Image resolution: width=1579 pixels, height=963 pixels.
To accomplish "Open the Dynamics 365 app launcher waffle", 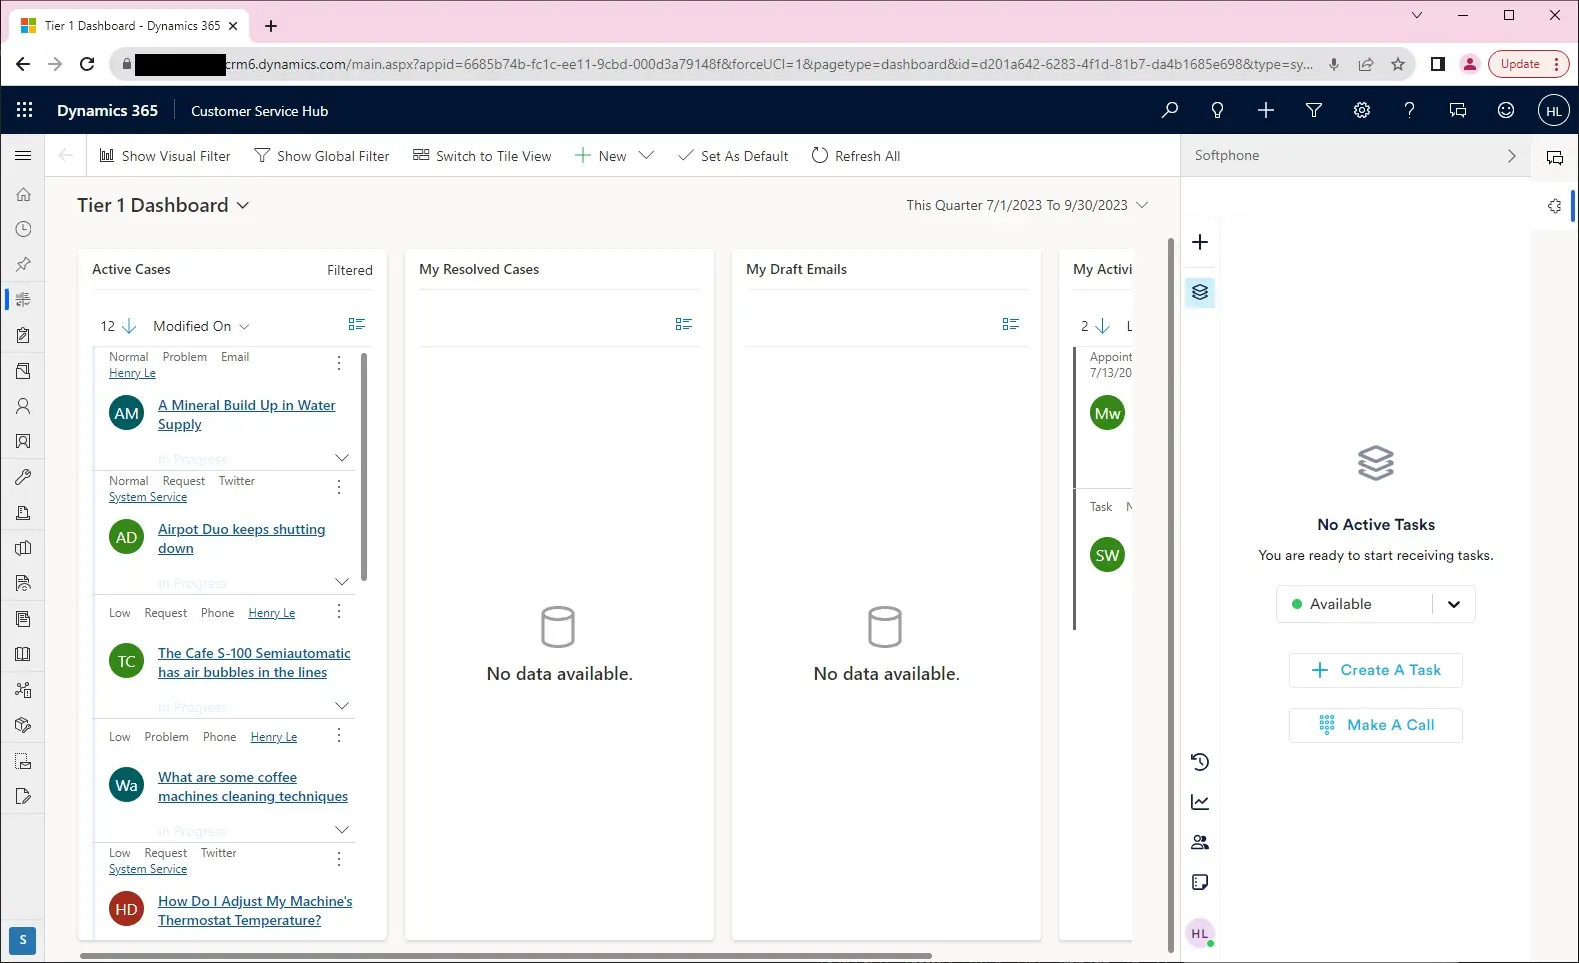I will [25, 110].
